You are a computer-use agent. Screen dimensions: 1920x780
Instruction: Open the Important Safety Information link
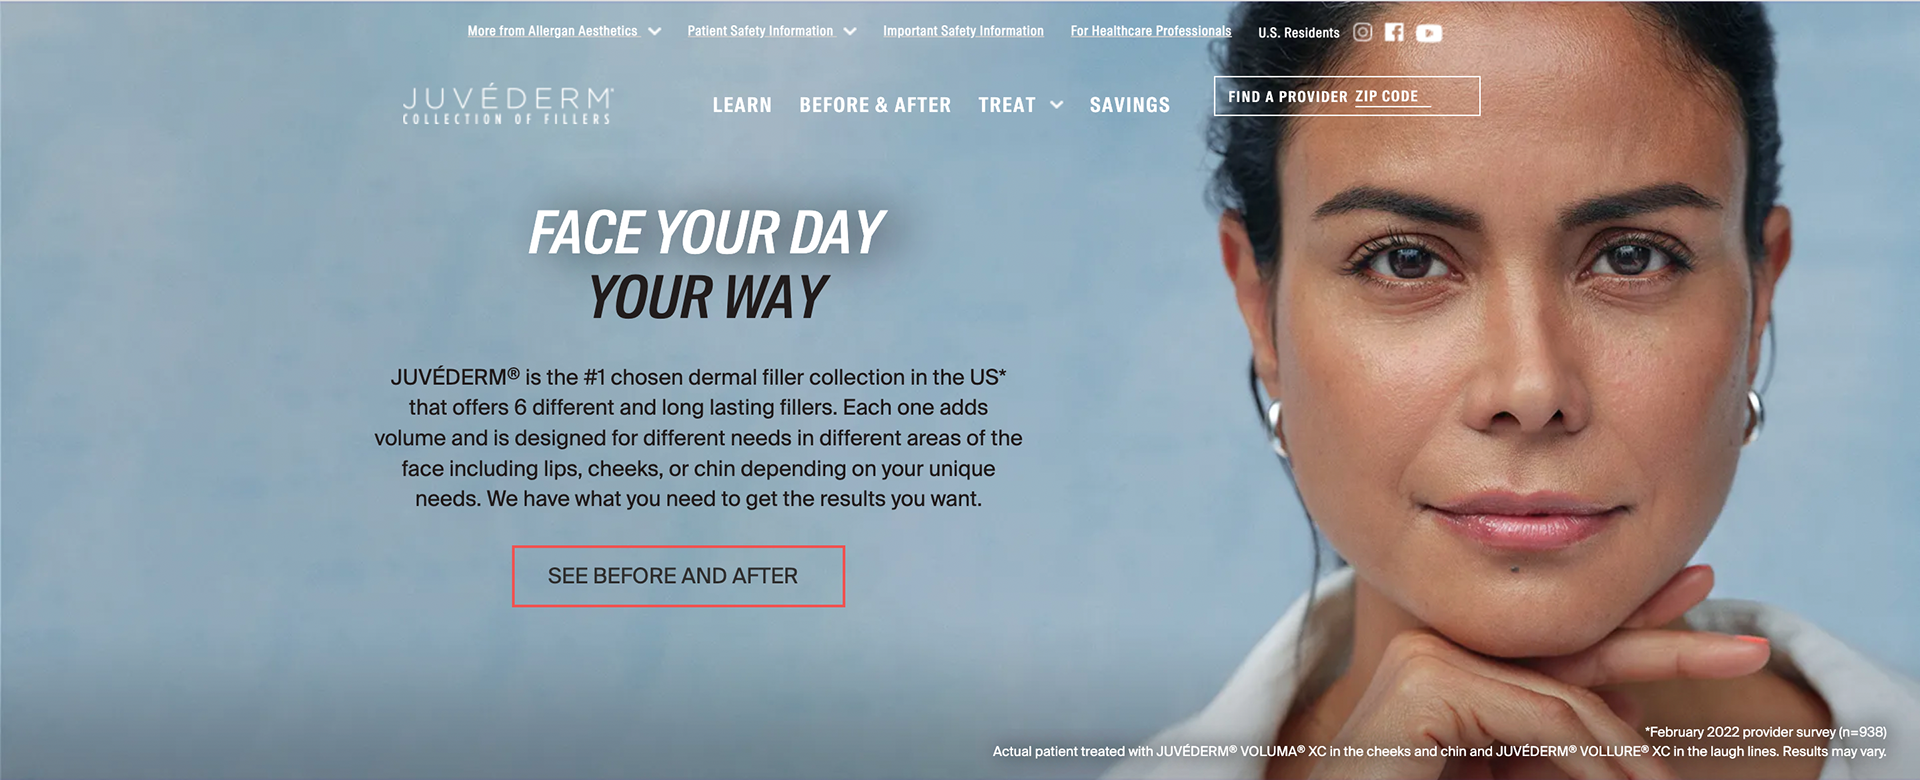pyautogui.click(x=963, y=31)
